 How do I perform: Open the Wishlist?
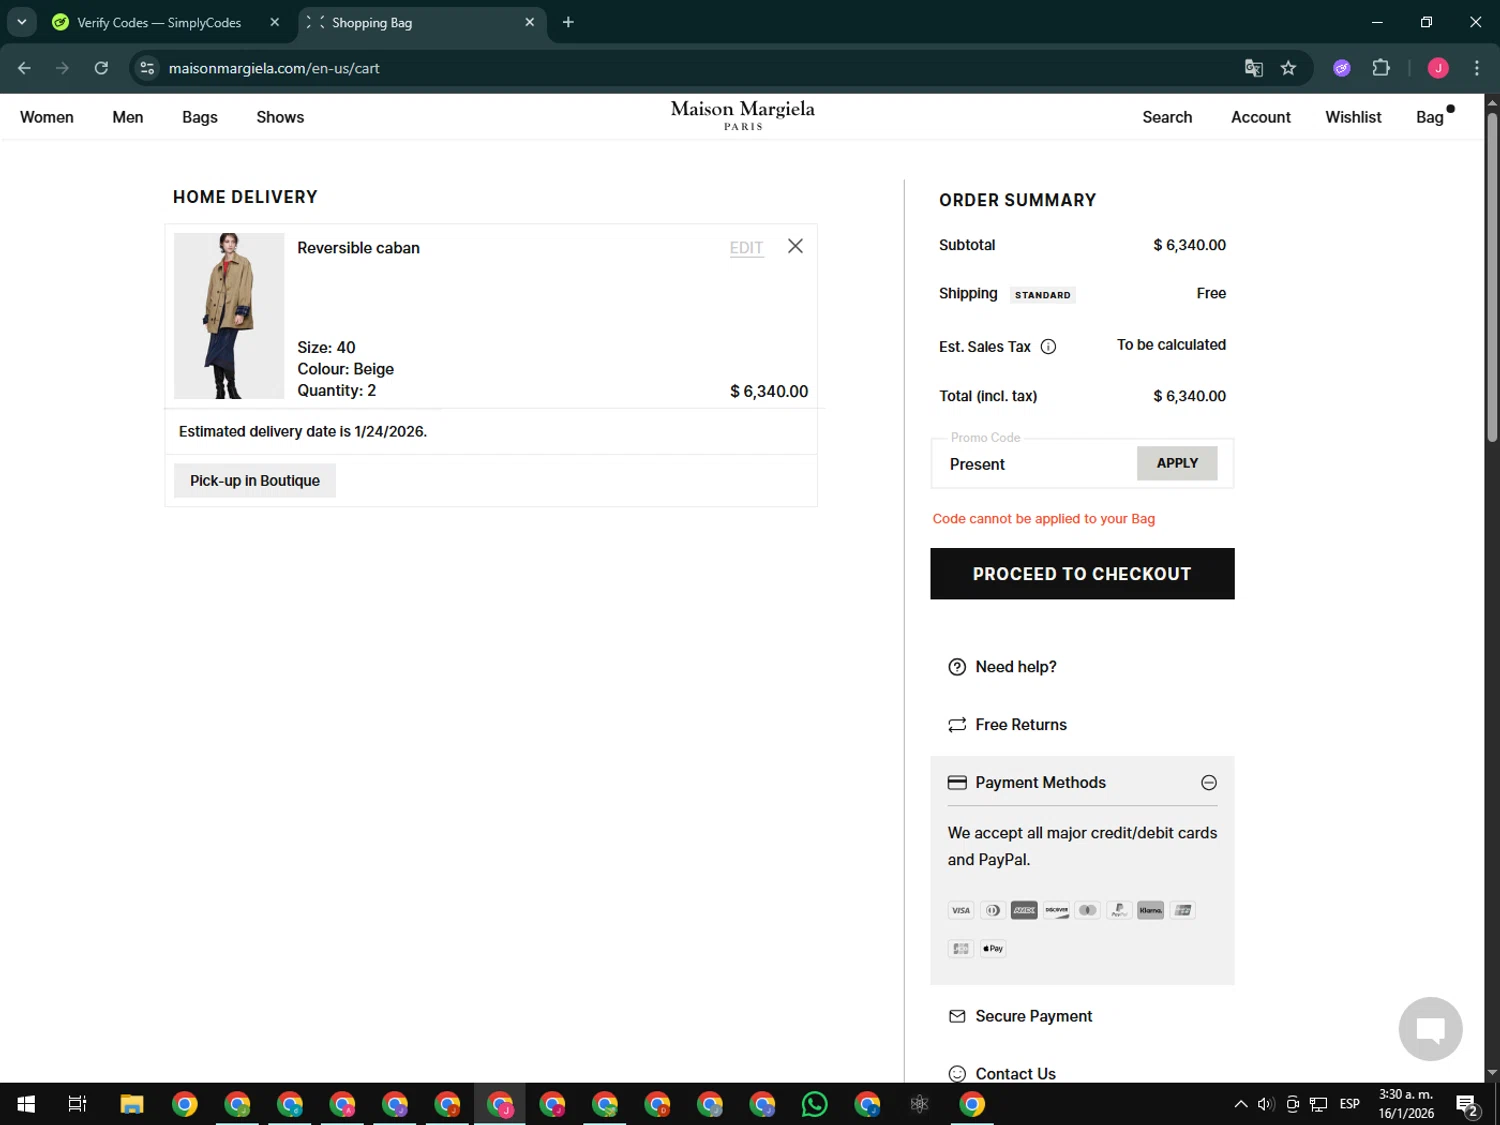pos(1353,117)
